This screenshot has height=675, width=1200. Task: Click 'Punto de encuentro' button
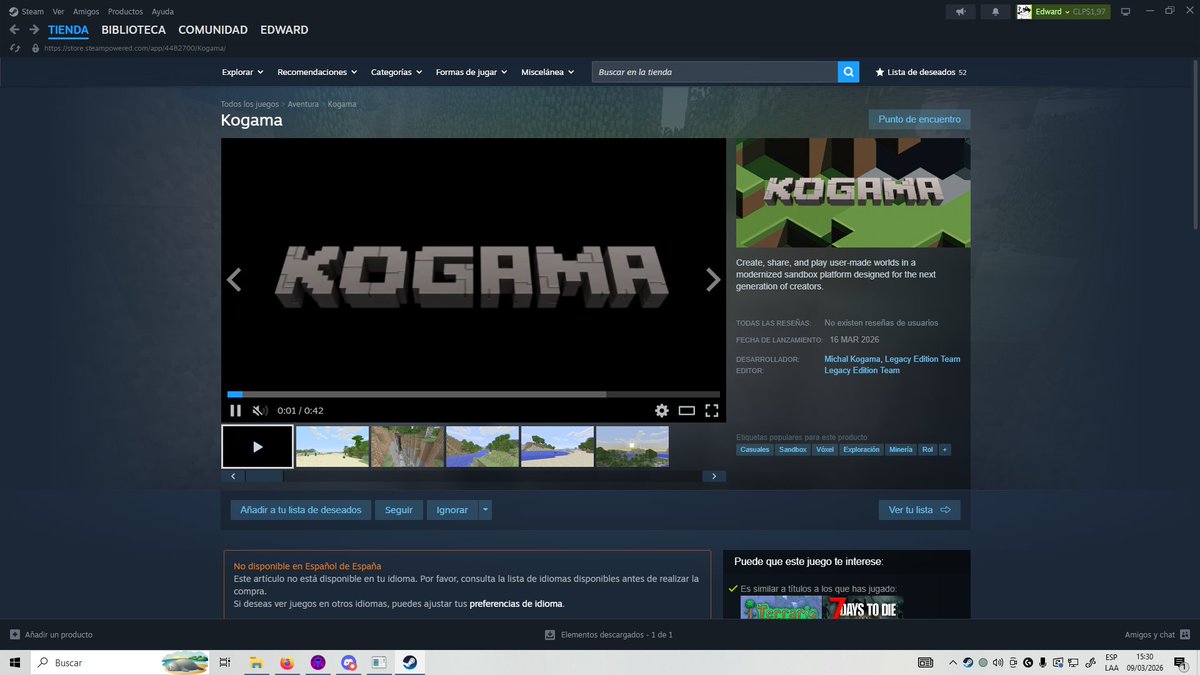click(x=919, y=119)
